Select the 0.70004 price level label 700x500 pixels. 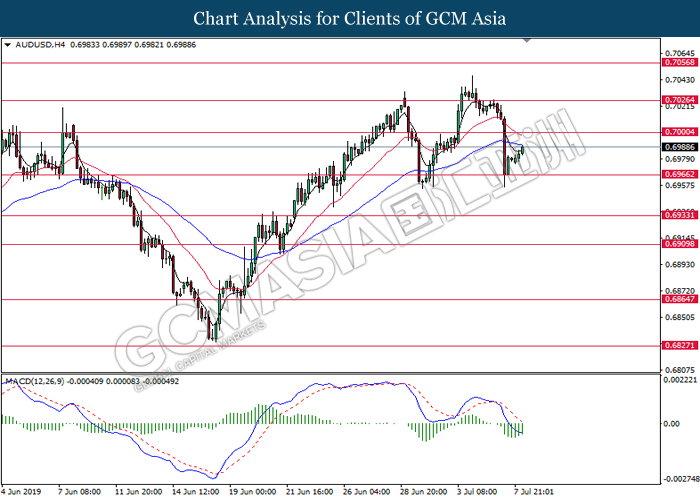pyautogui.click(x=680, y=132)
